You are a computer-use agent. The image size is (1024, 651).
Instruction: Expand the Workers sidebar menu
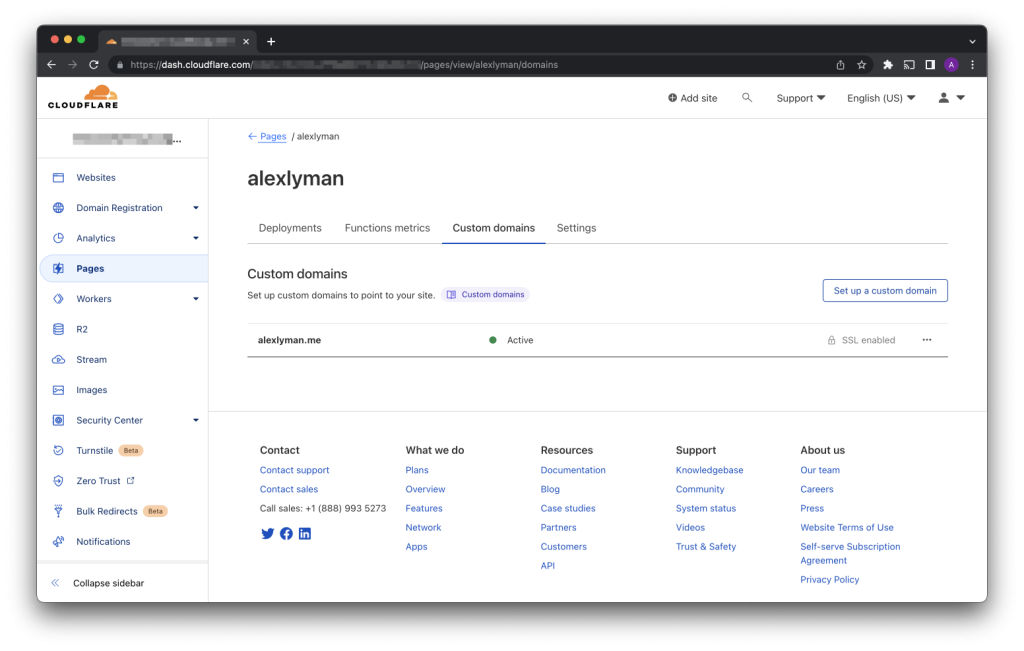pyautogui.click(x=195, y=299)
